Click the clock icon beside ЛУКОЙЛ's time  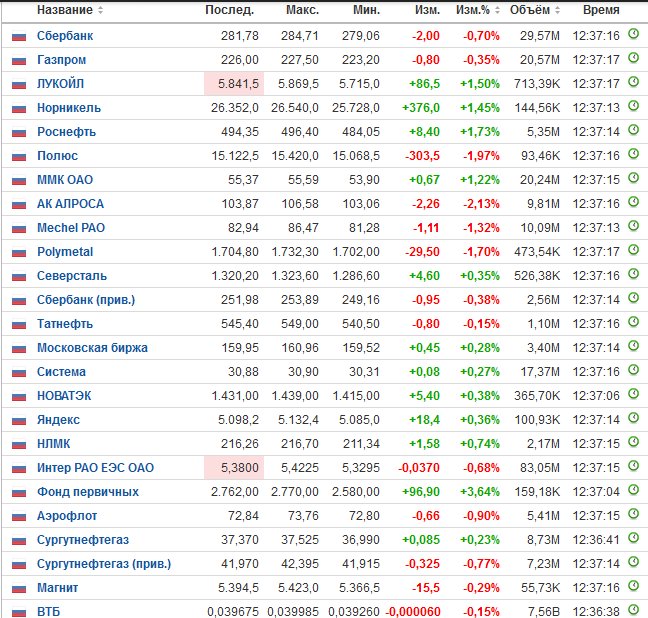pyautogui.click(x=633, y=82)
